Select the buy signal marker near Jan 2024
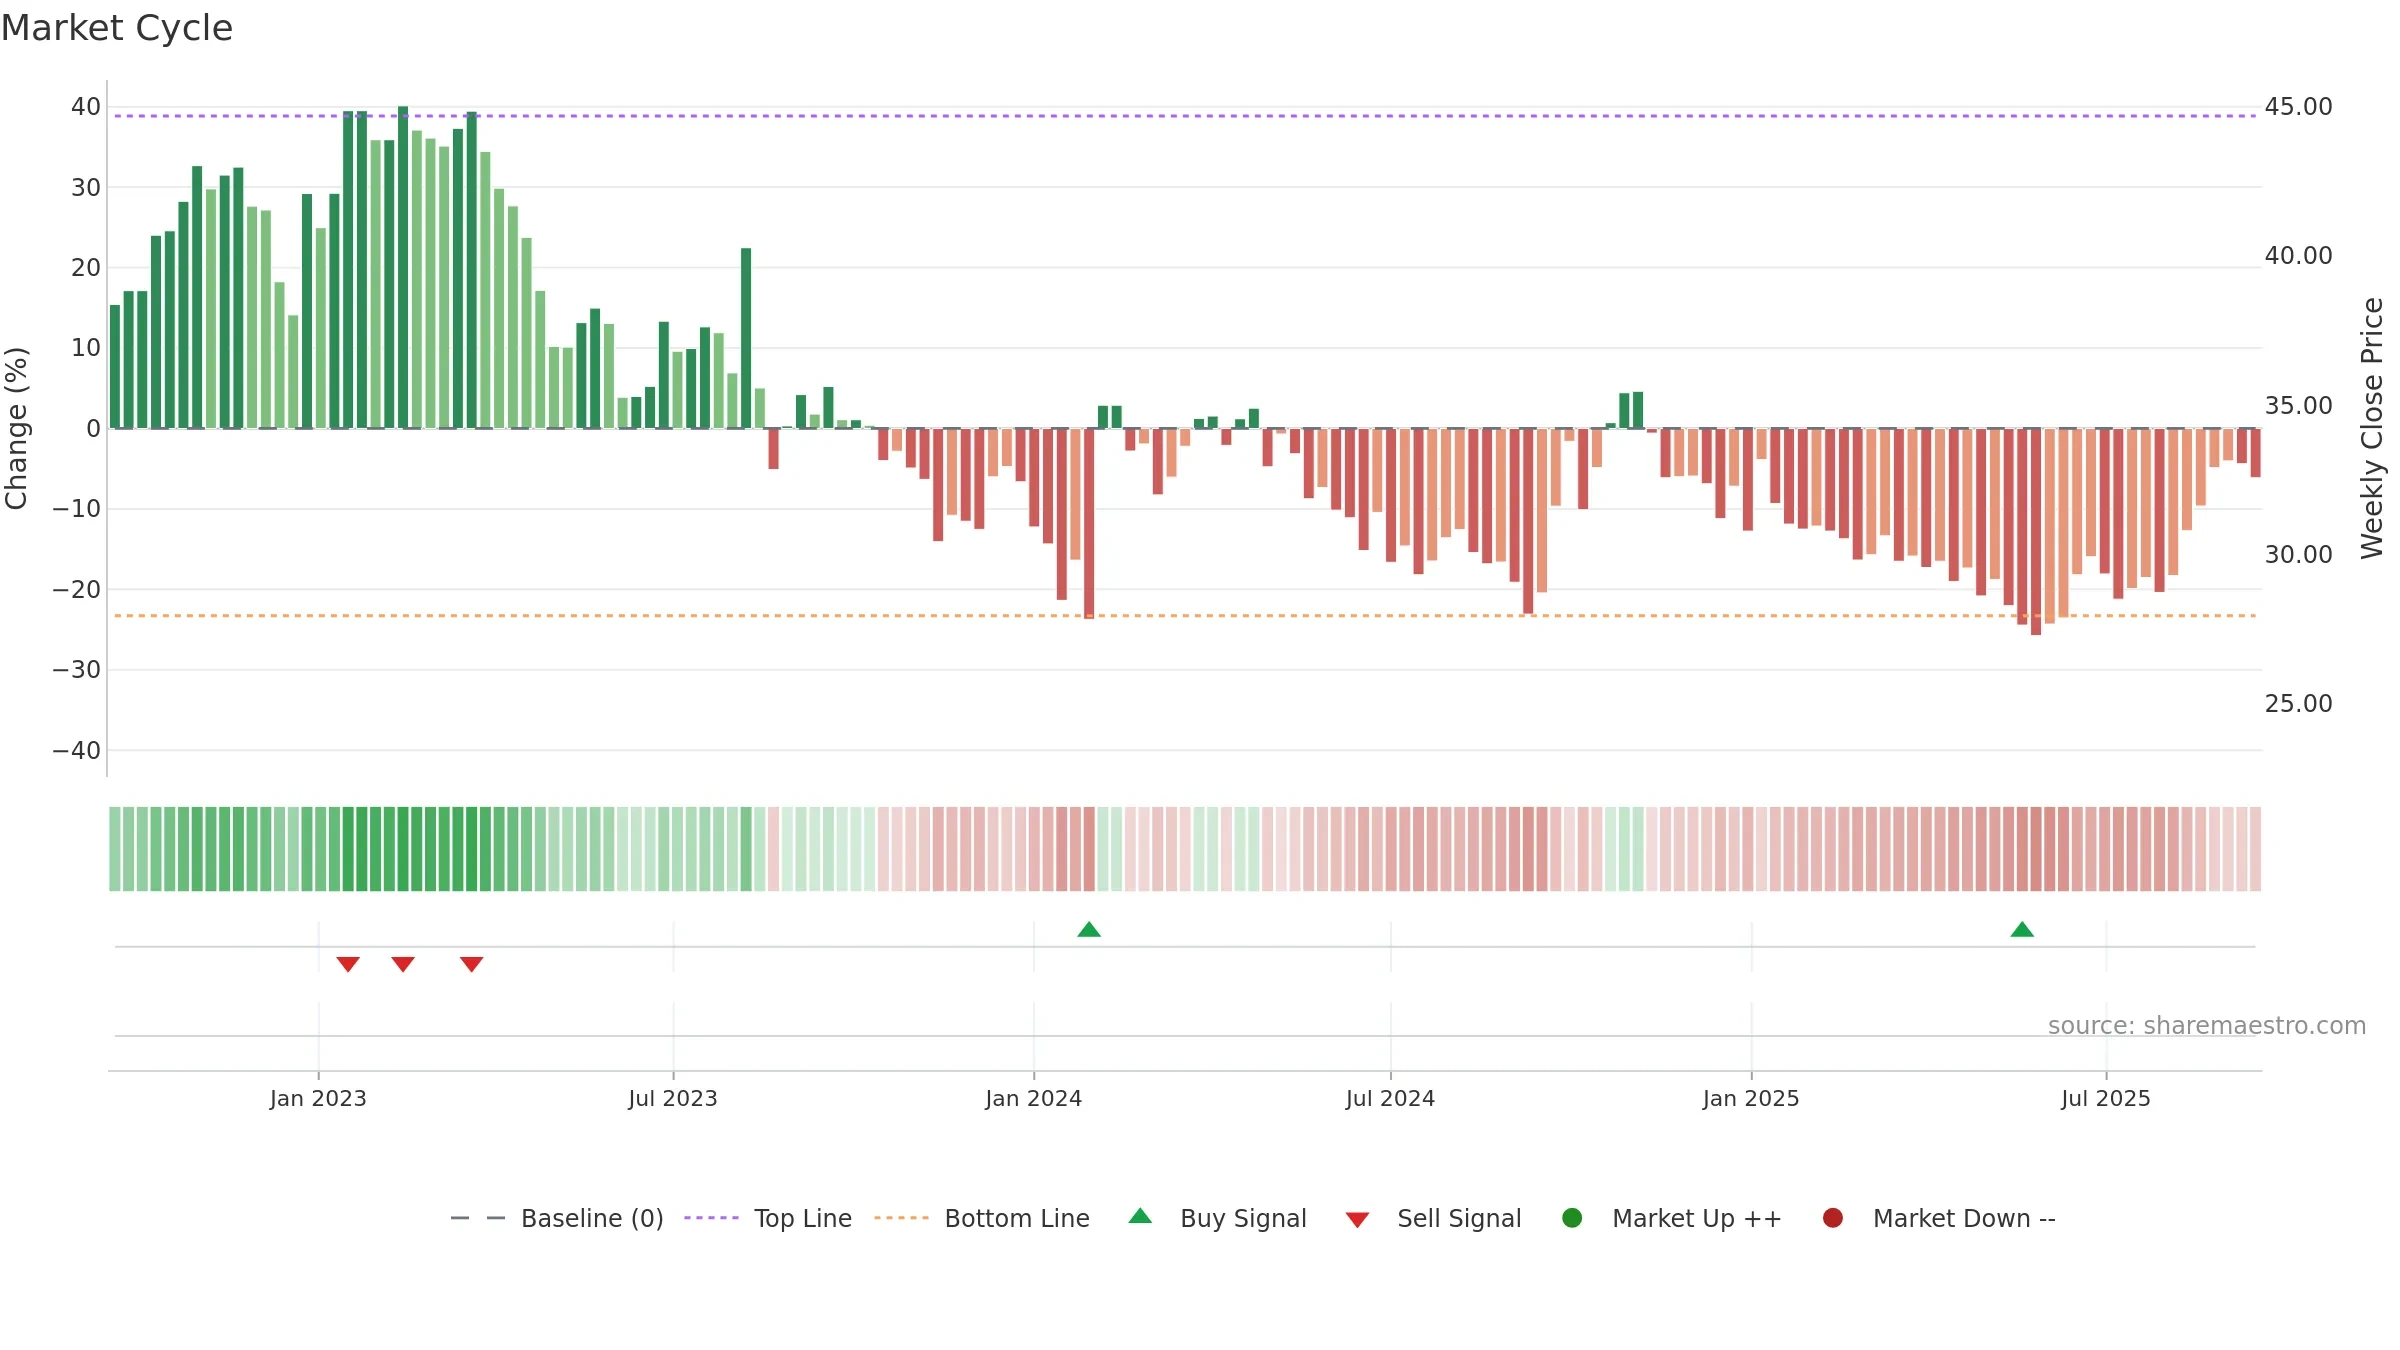This screenshot has height=1350, width=2400. coord(1089,930)
